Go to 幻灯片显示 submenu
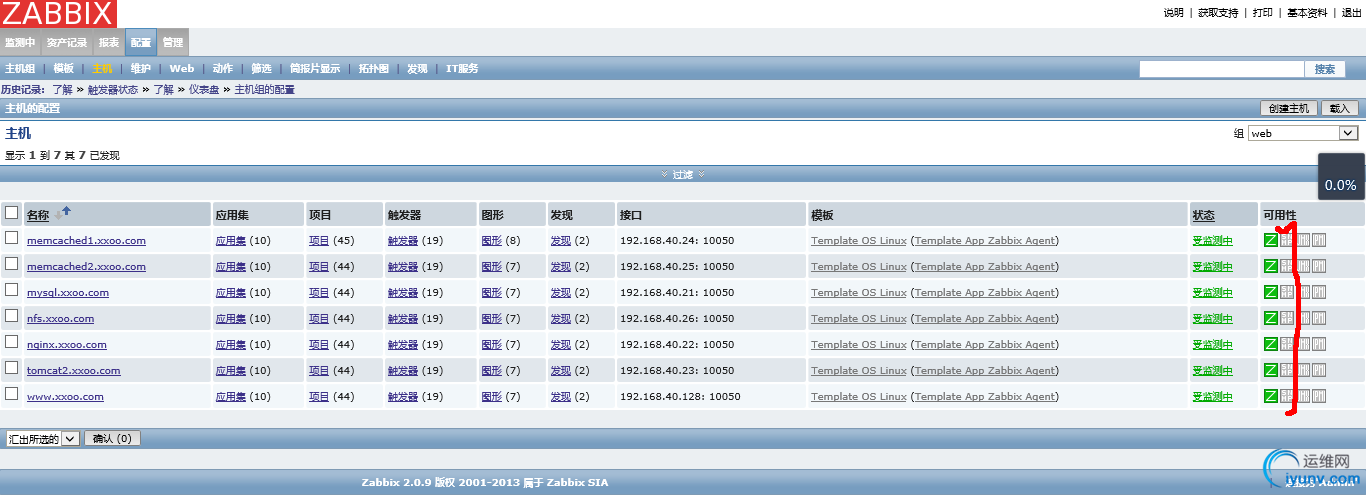The height and width of the screenshot is (495, 1366). point(315,69)
